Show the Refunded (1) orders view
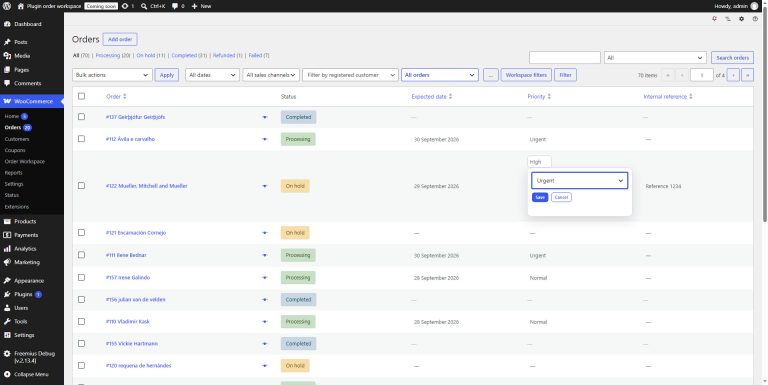The height and width of the screenshot is (385, 768). tap(228, 55)
